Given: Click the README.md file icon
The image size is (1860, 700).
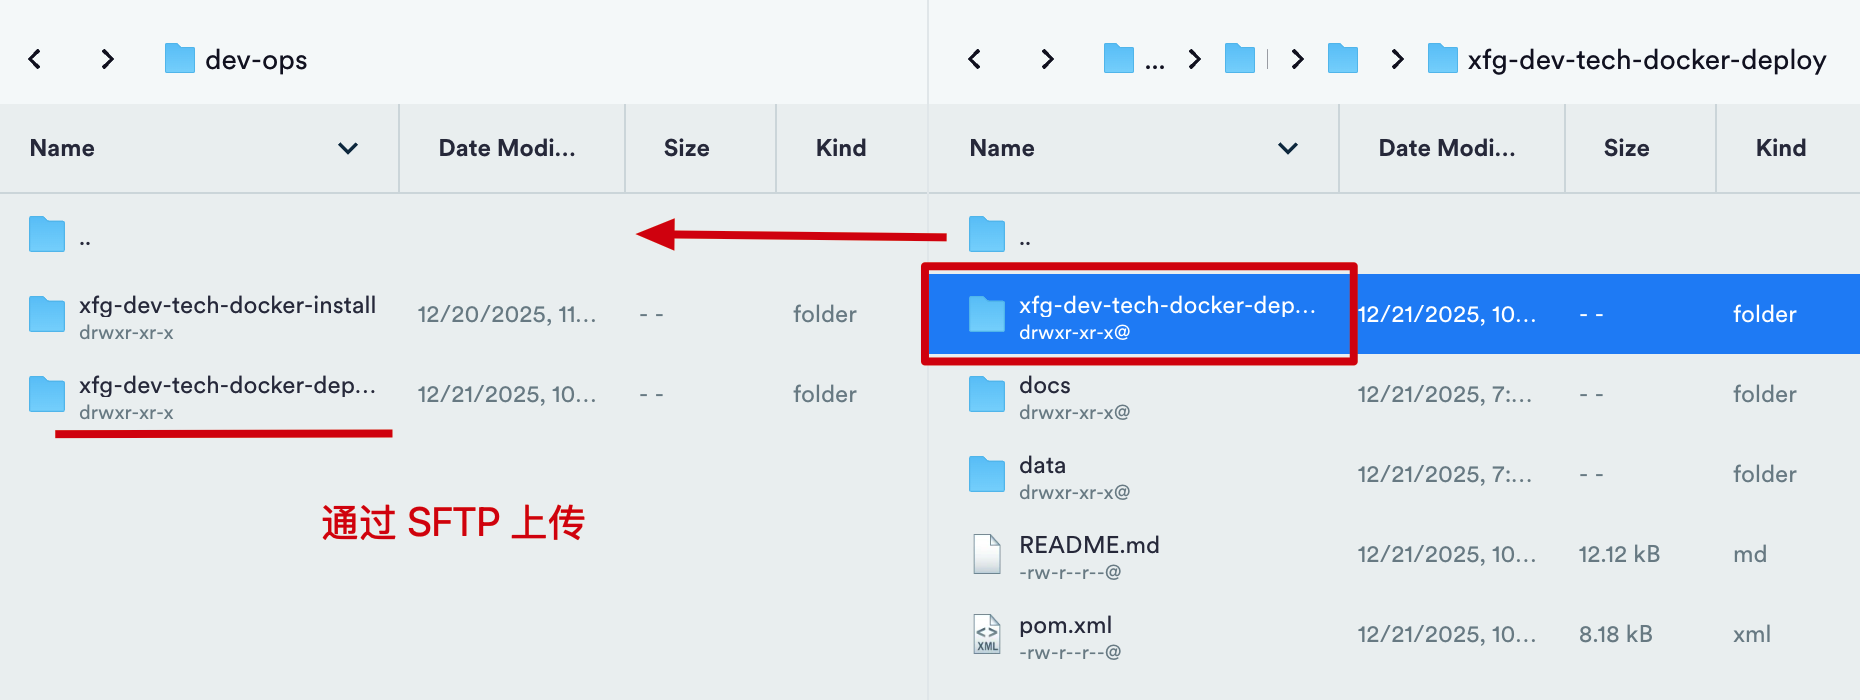Looking at the screenshot, I should point(987,554).
